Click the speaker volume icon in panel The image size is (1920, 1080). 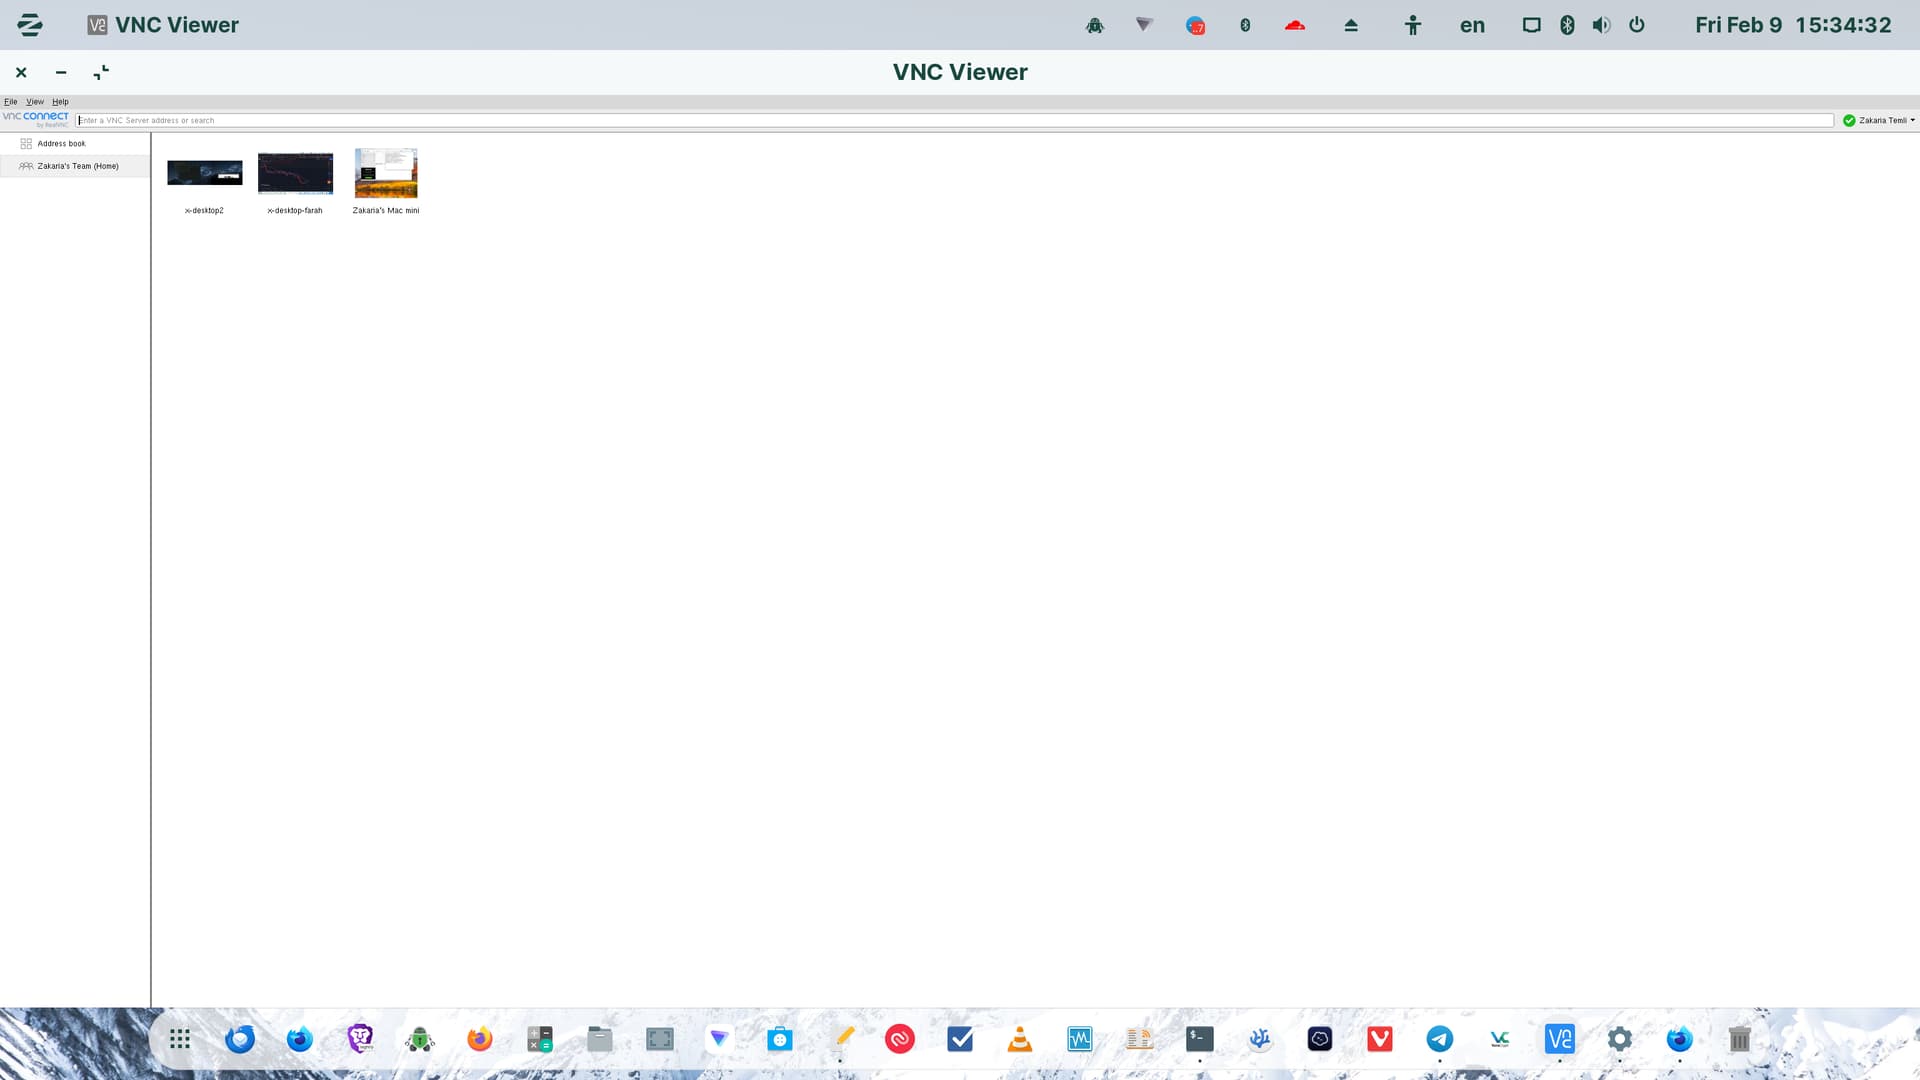click(x=1601, y=25)
